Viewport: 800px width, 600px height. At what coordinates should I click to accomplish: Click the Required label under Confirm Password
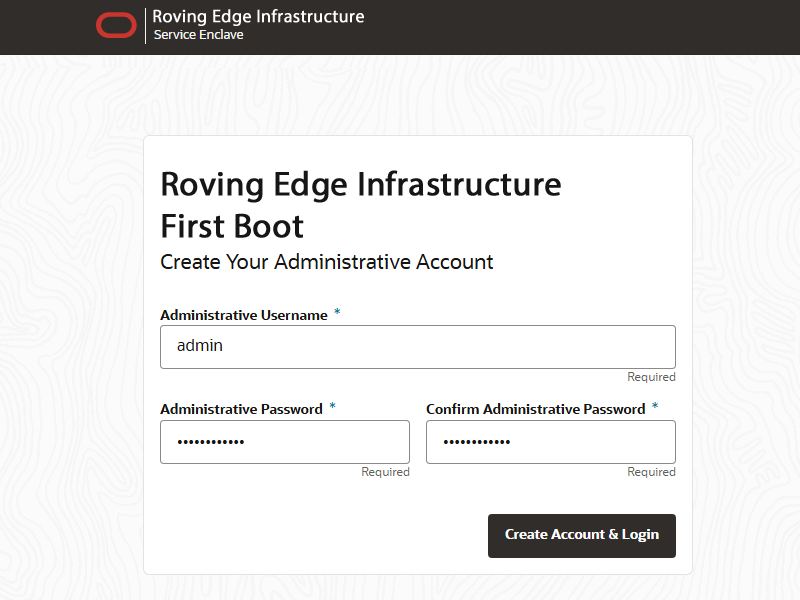651,471
